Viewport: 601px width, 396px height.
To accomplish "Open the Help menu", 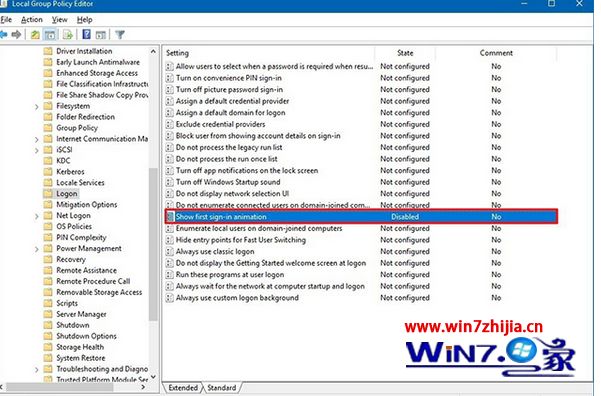I will (x=84, y=20).
